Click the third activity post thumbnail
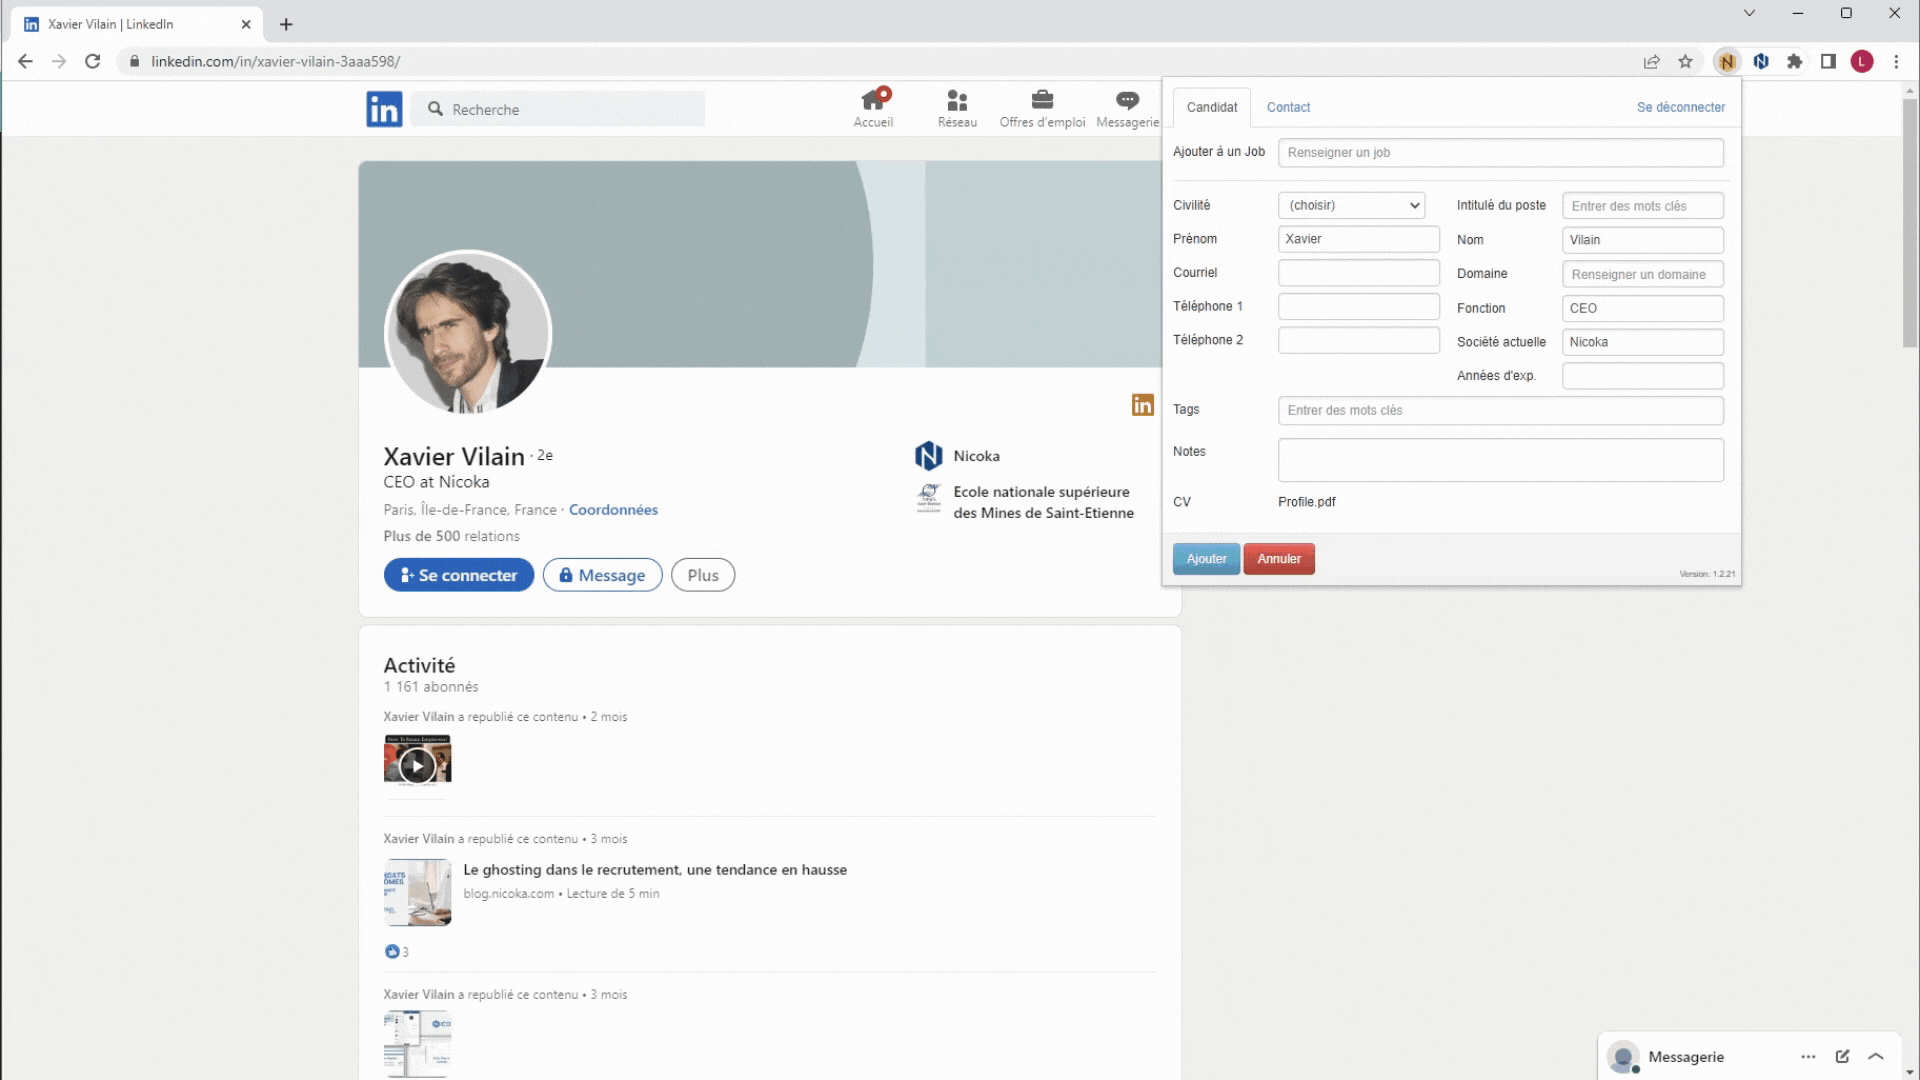The height and width of the screenshot is (1080, 1920). point(417,1044)
